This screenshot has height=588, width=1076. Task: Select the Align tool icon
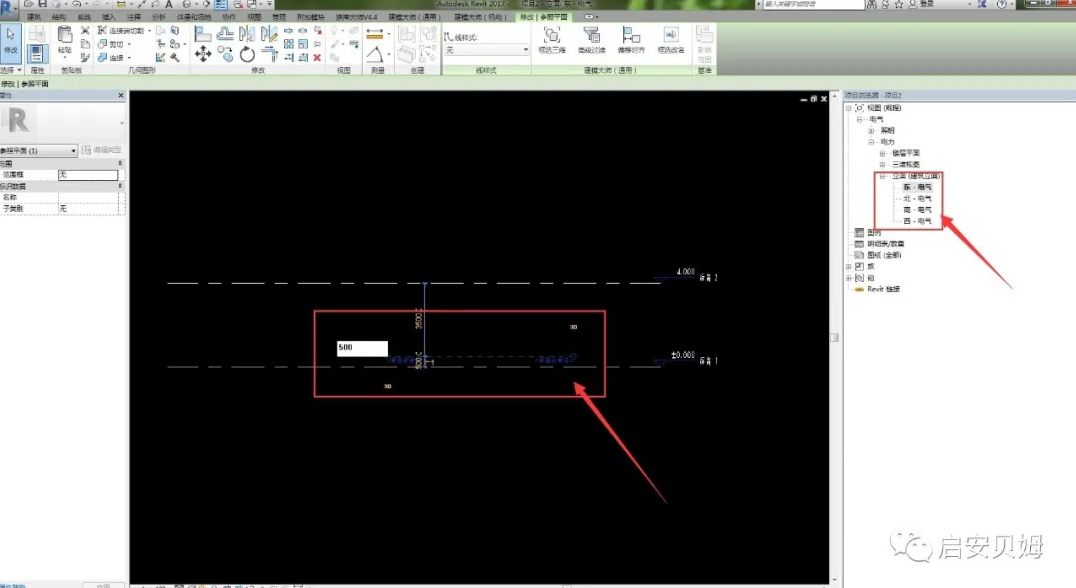point(203,33)
